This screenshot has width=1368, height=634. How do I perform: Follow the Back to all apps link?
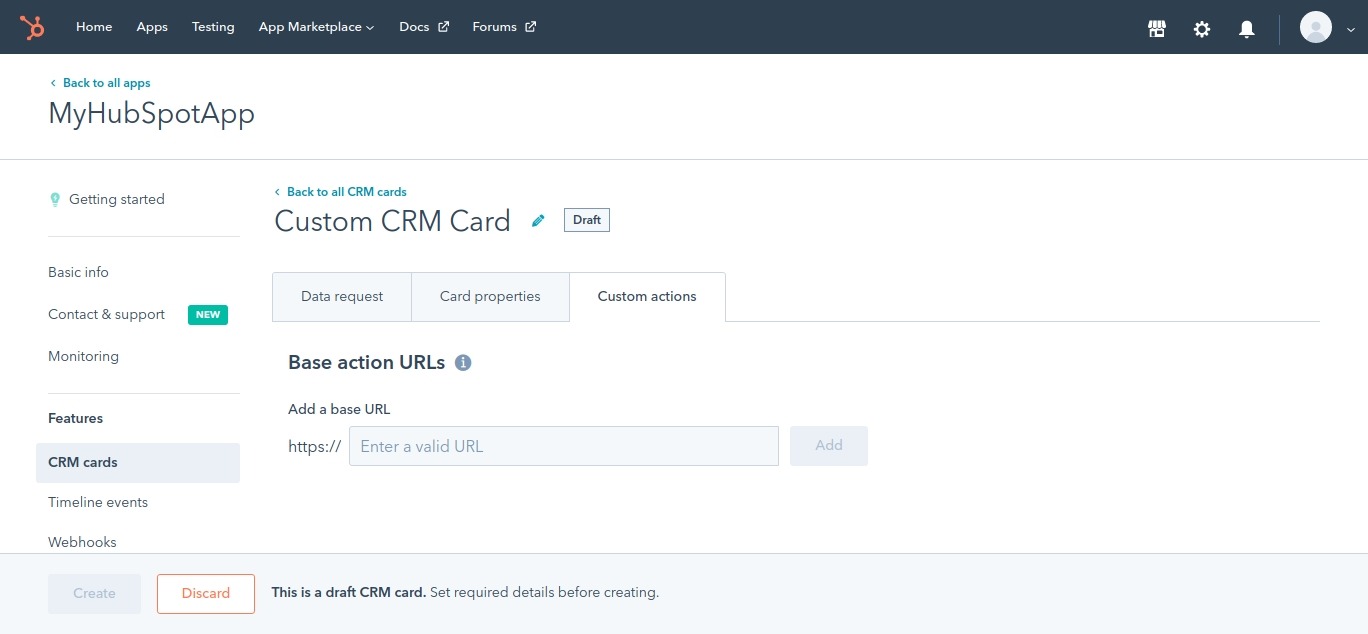[x=106, y=83]
